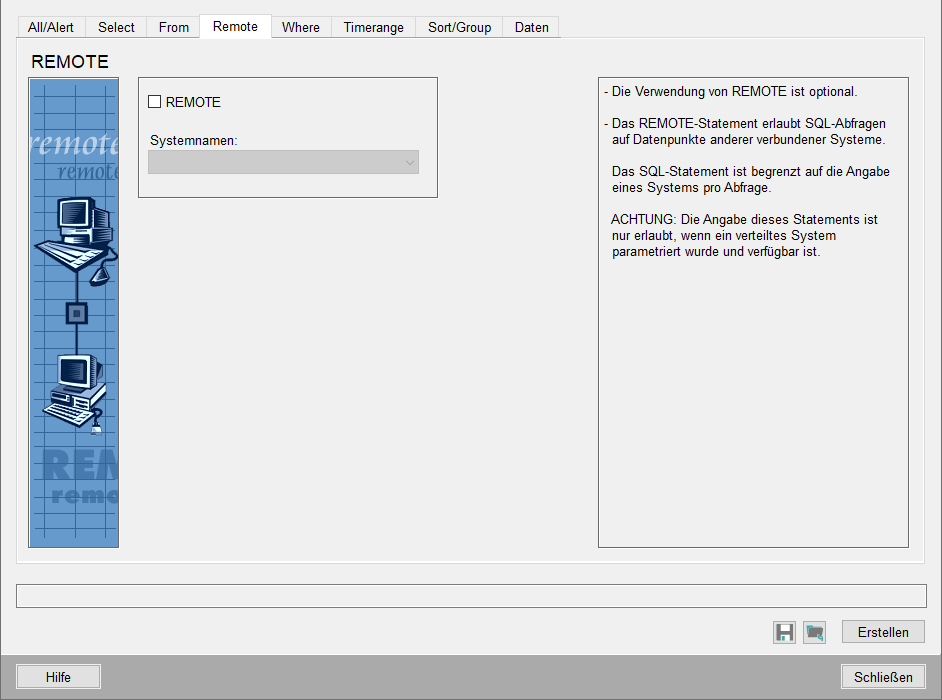942x700 pixels.
Task: Click the Erstellen button
Action: point(883,632)
